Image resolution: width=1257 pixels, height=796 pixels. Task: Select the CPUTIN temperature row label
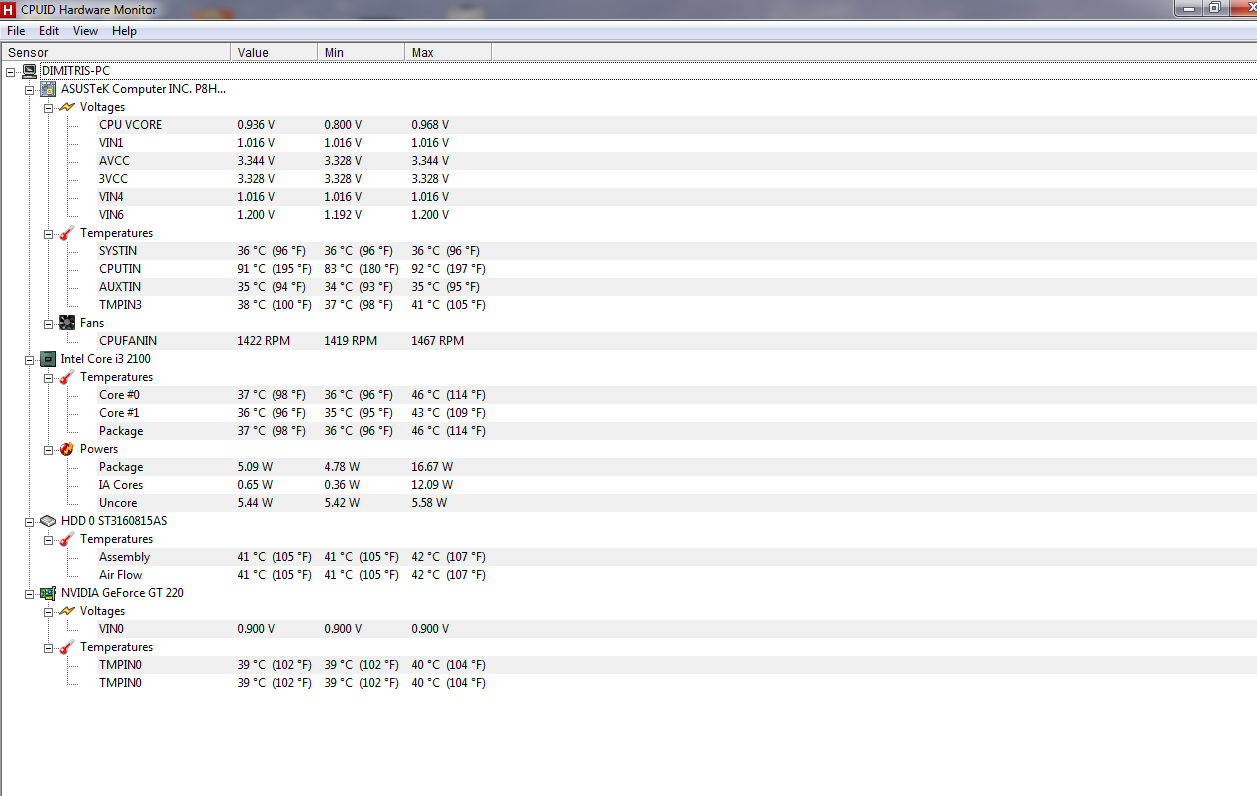(120, 269)
